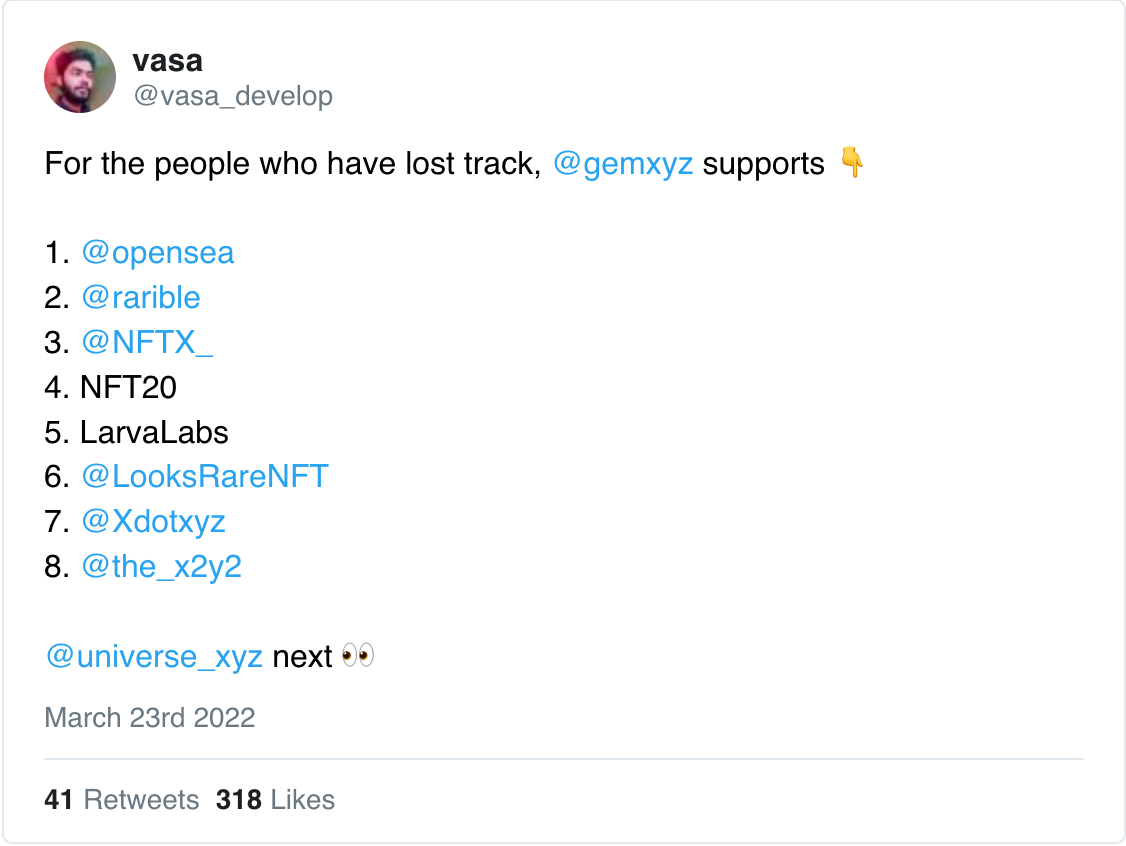Click the LarvaLabs list item text

pos(154,433)
